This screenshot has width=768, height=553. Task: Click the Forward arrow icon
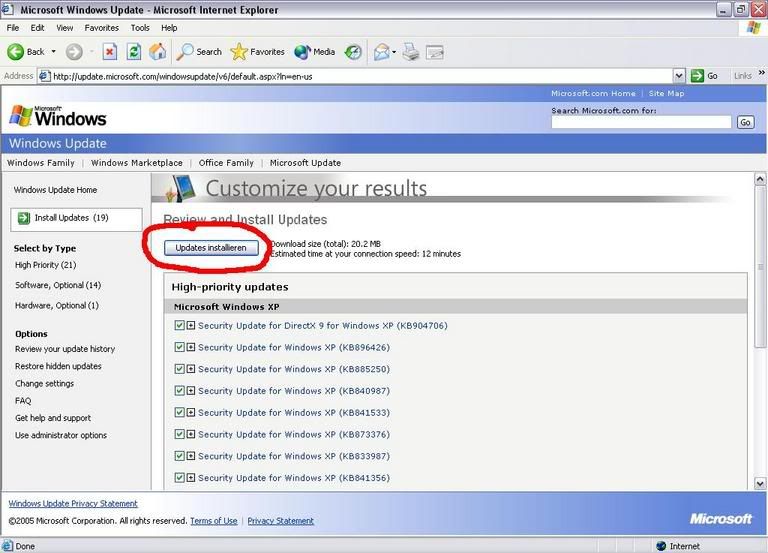coord(74,51)
